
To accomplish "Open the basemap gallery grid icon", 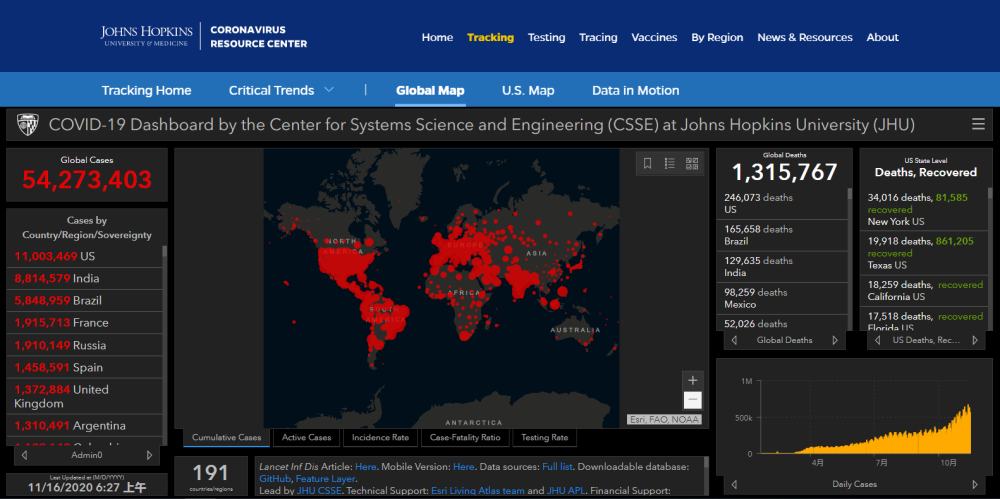I will pyautogui.click(x=692, y=163).
